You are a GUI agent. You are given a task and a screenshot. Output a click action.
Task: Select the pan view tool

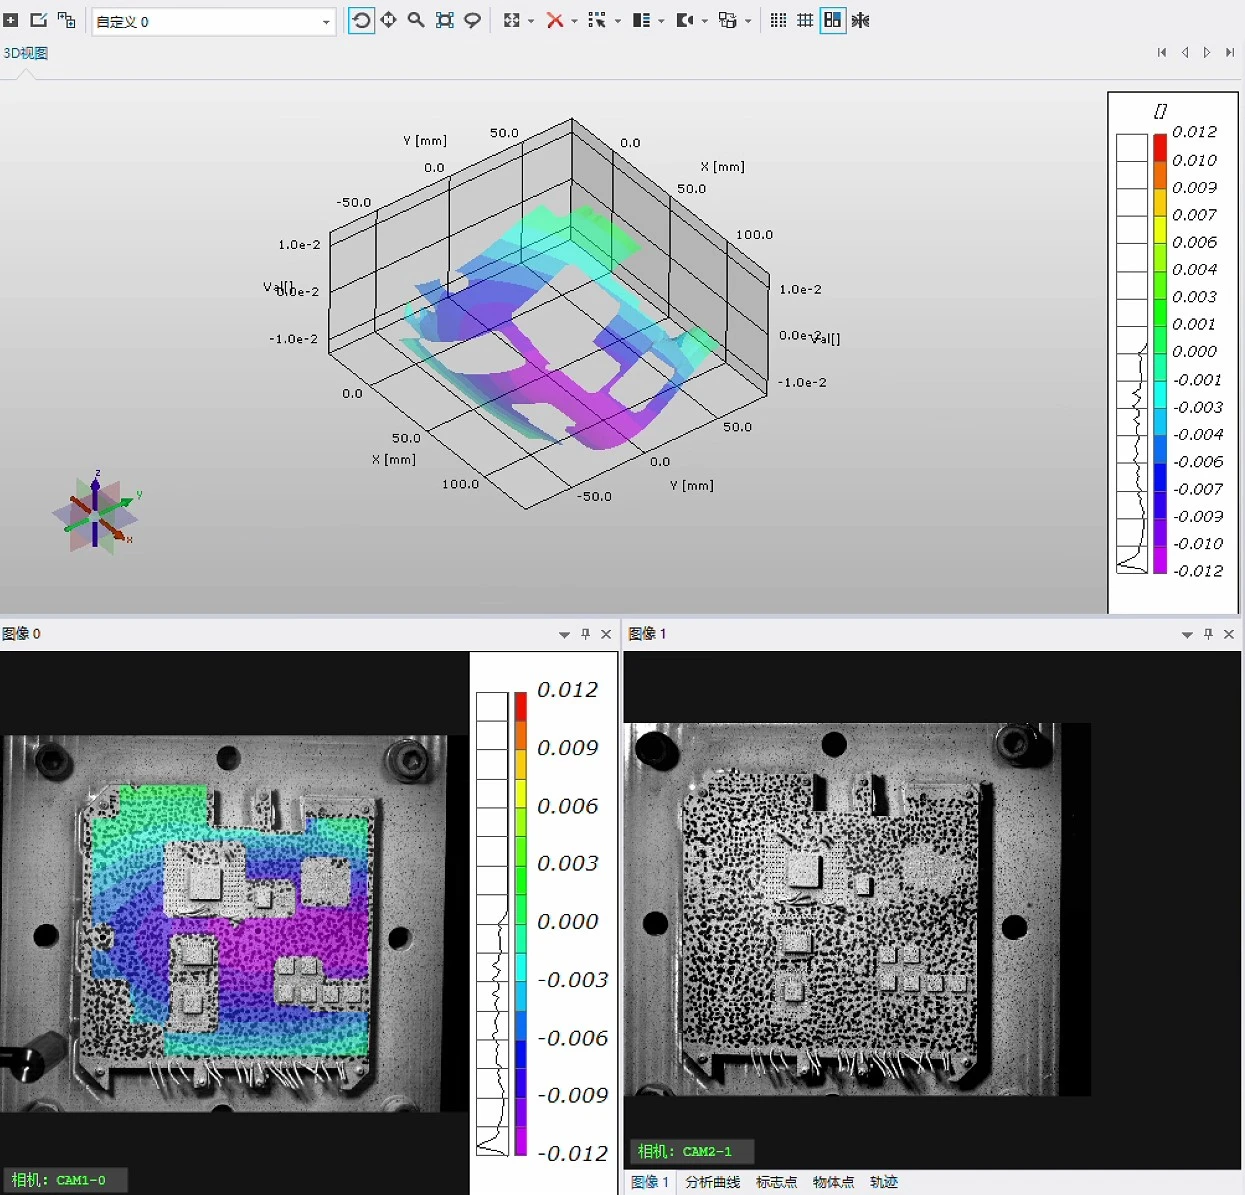coord(388,21)
